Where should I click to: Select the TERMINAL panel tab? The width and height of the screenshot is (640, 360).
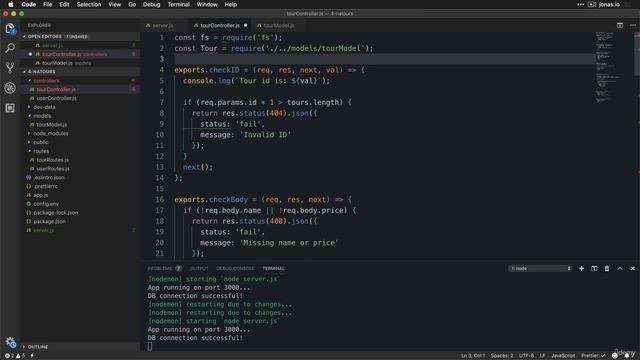[273, 269]
